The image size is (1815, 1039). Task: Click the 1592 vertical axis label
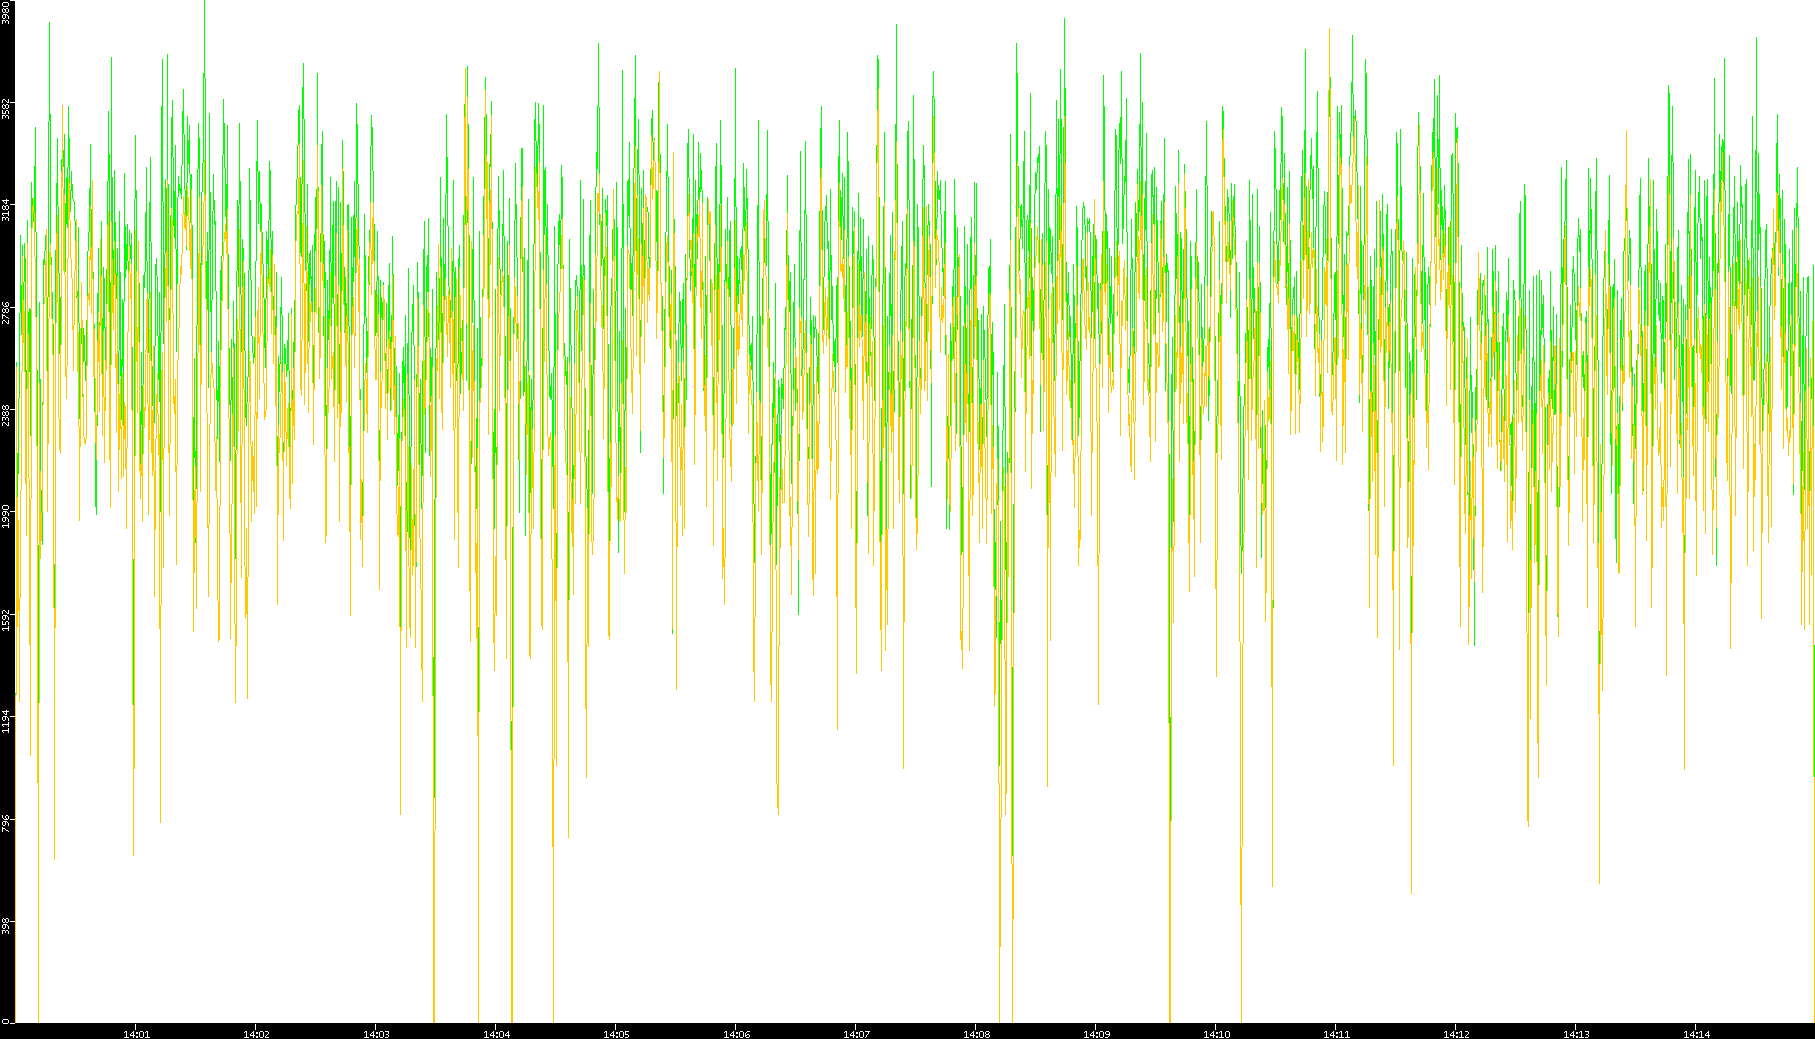(7, 618)
